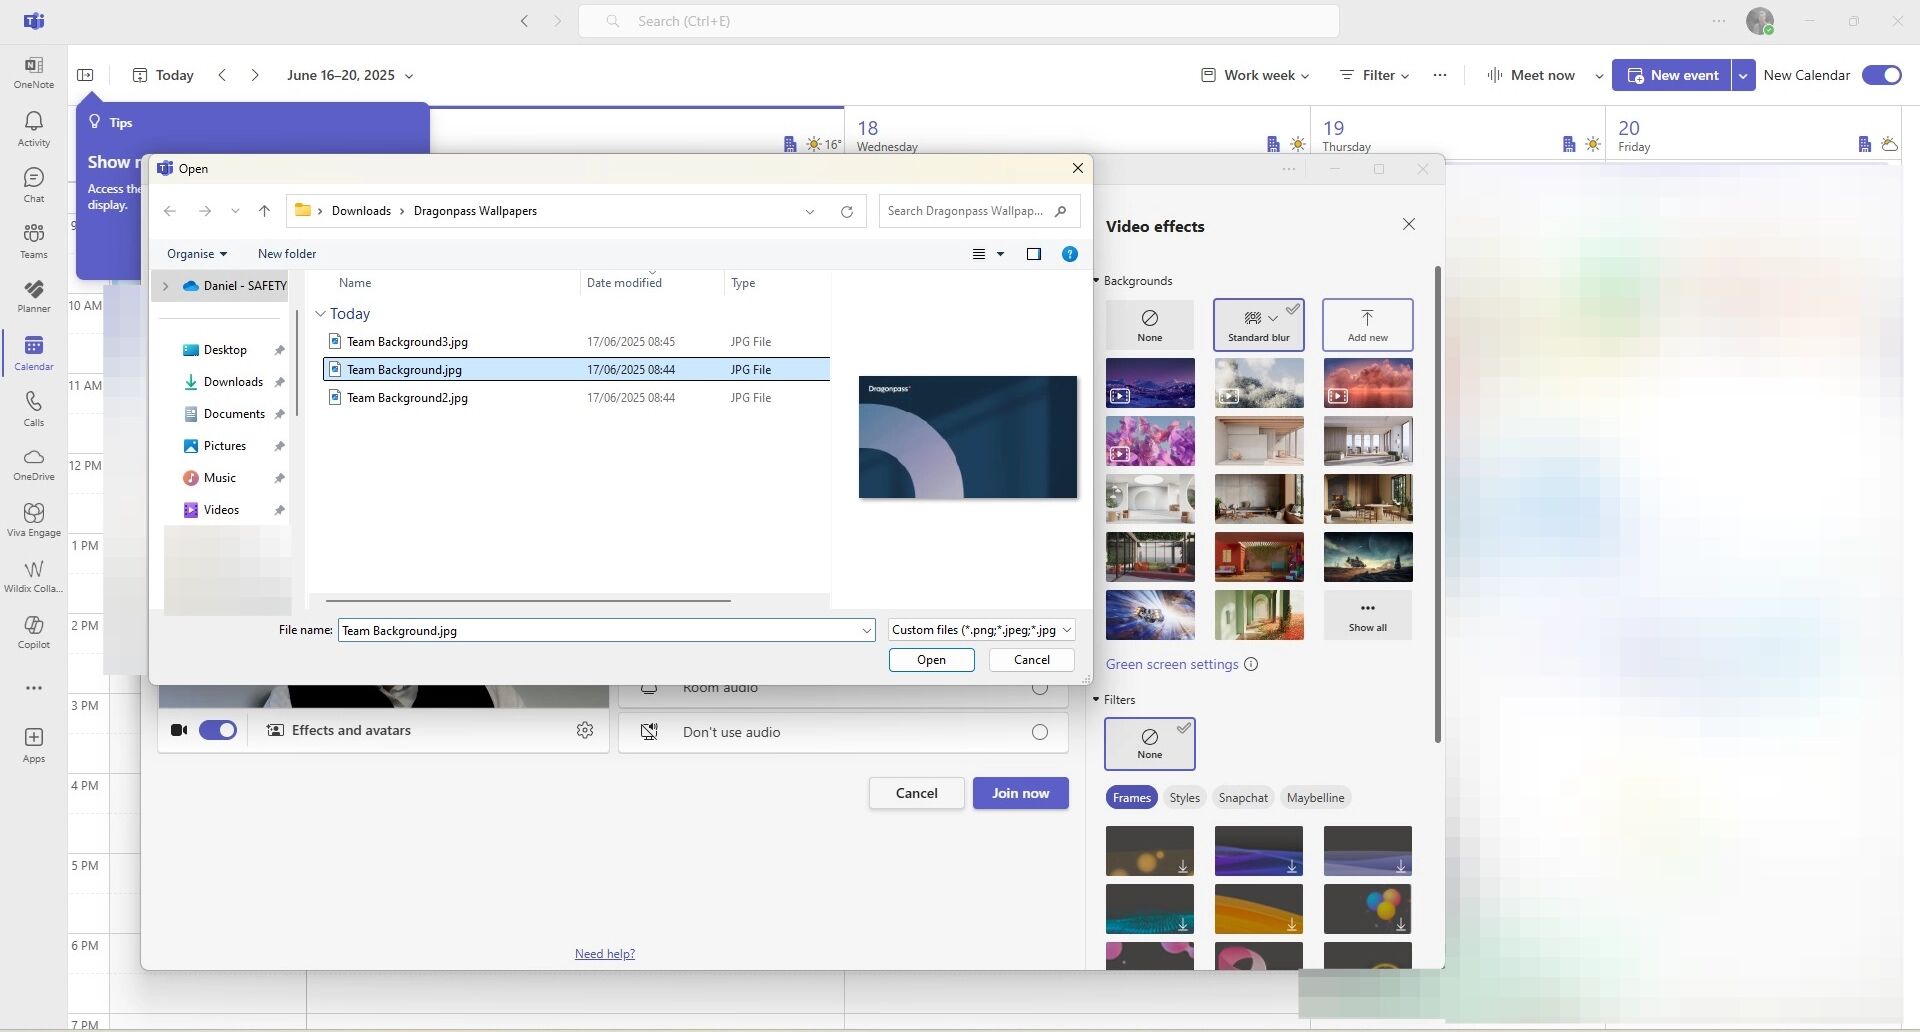Viewport: 1920px width, 1032px height.
Task: Open the Chat icon in the sidebar
Action: 33,184
